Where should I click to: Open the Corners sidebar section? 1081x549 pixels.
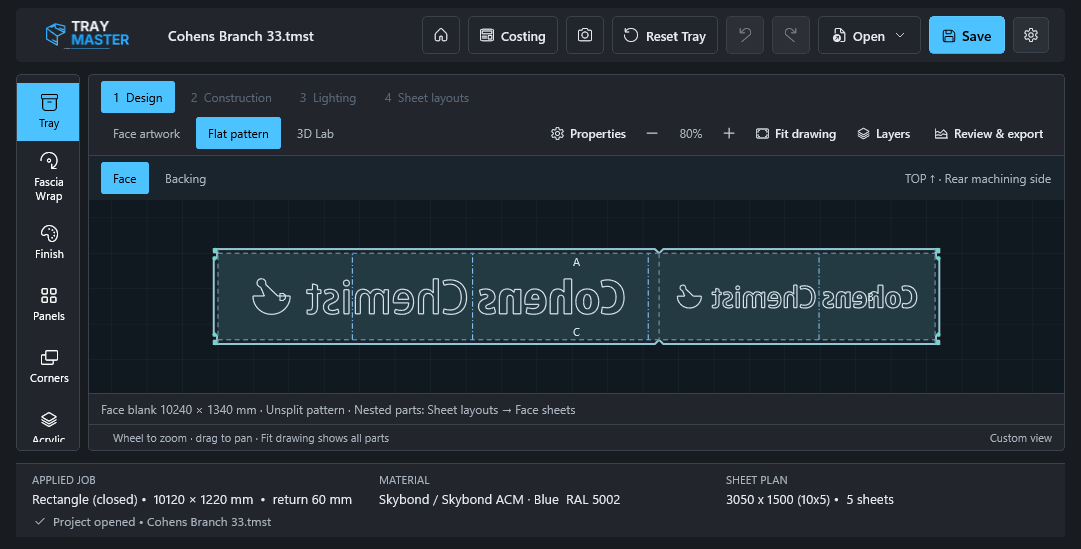tap(48, 366)
